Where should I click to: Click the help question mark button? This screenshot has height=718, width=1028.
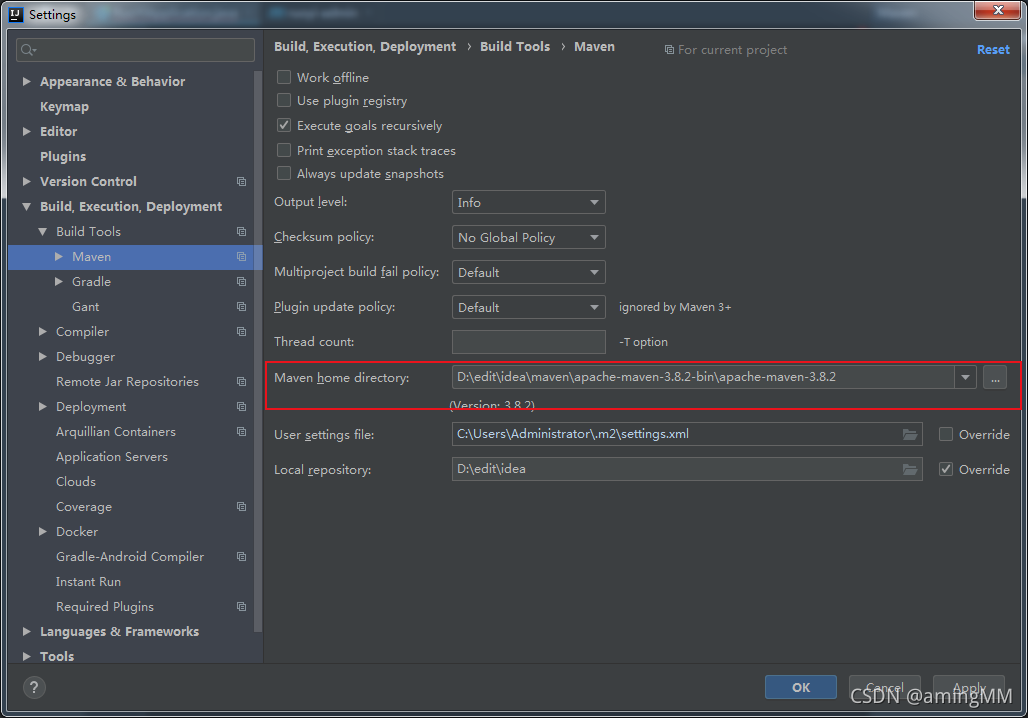click(x=34, y=687)
